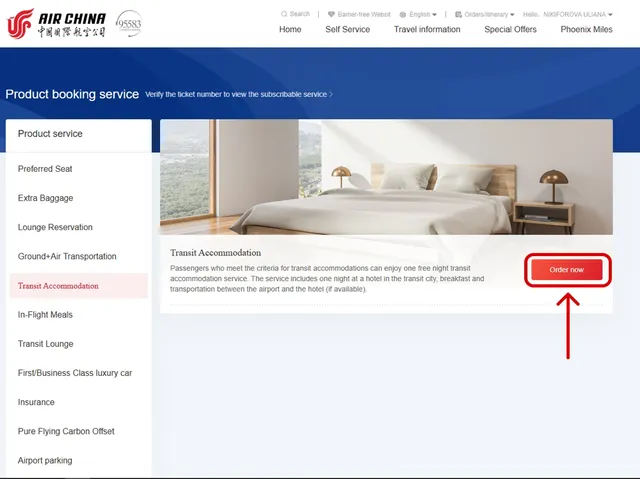Click Verify the ticket number link

tap(239, 94)
